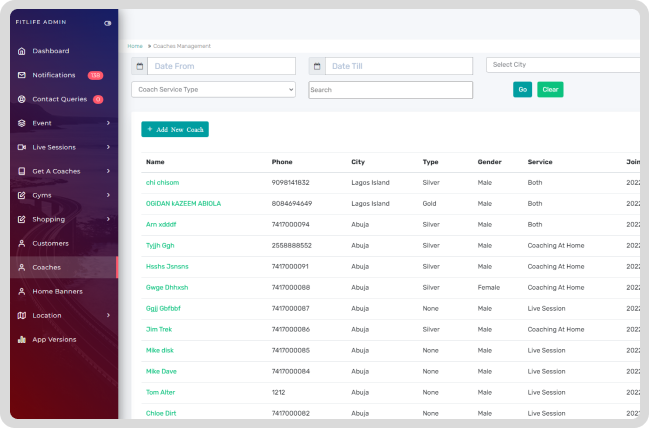Click the Go button
The width and height of the screenshot is (649, 428).
(x=522, y=89)
